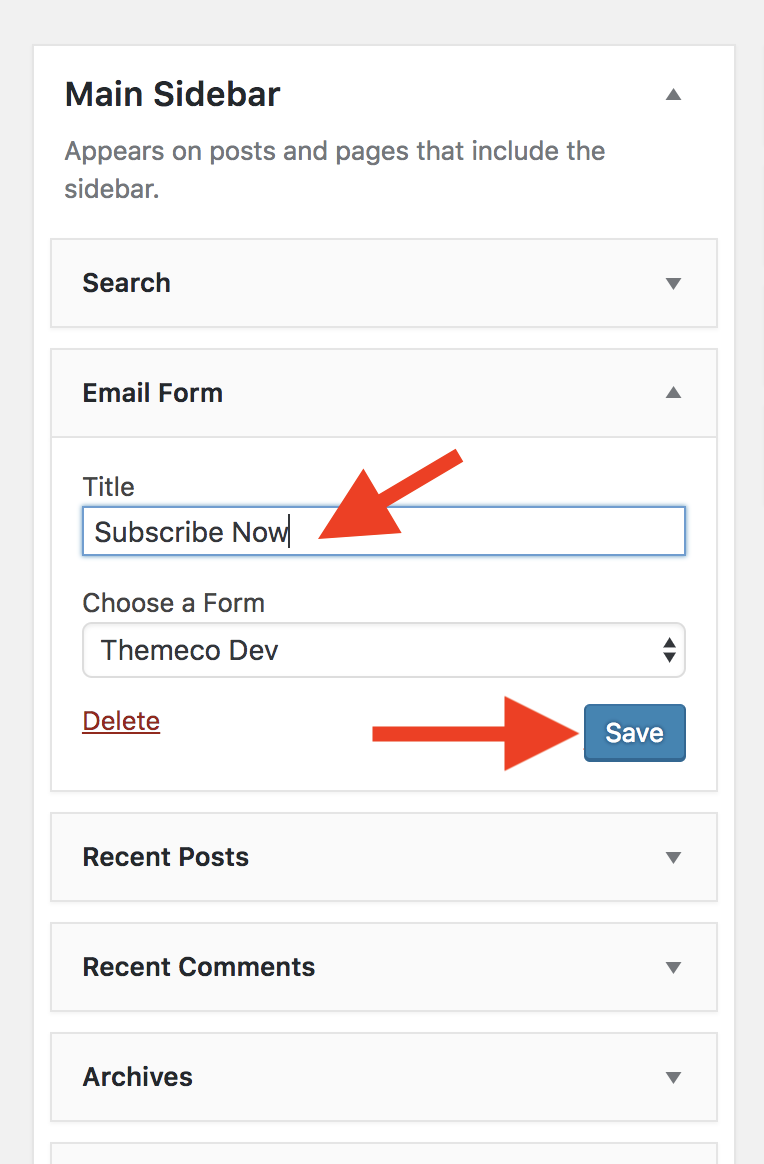
Task: Delete the Email Form widget
Action: pos(120,721)
